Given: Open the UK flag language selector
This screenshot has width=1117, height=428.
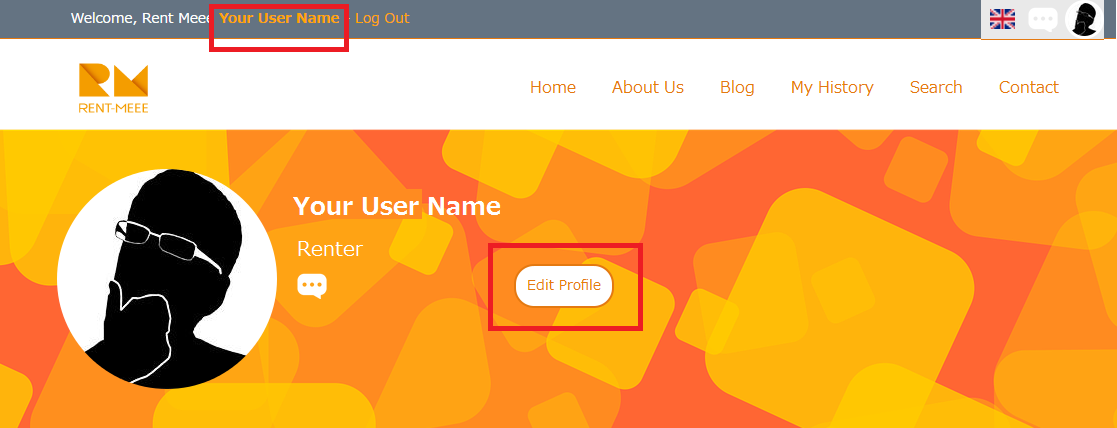Looking at the screenshot, I should click(x=1002, y=19).
